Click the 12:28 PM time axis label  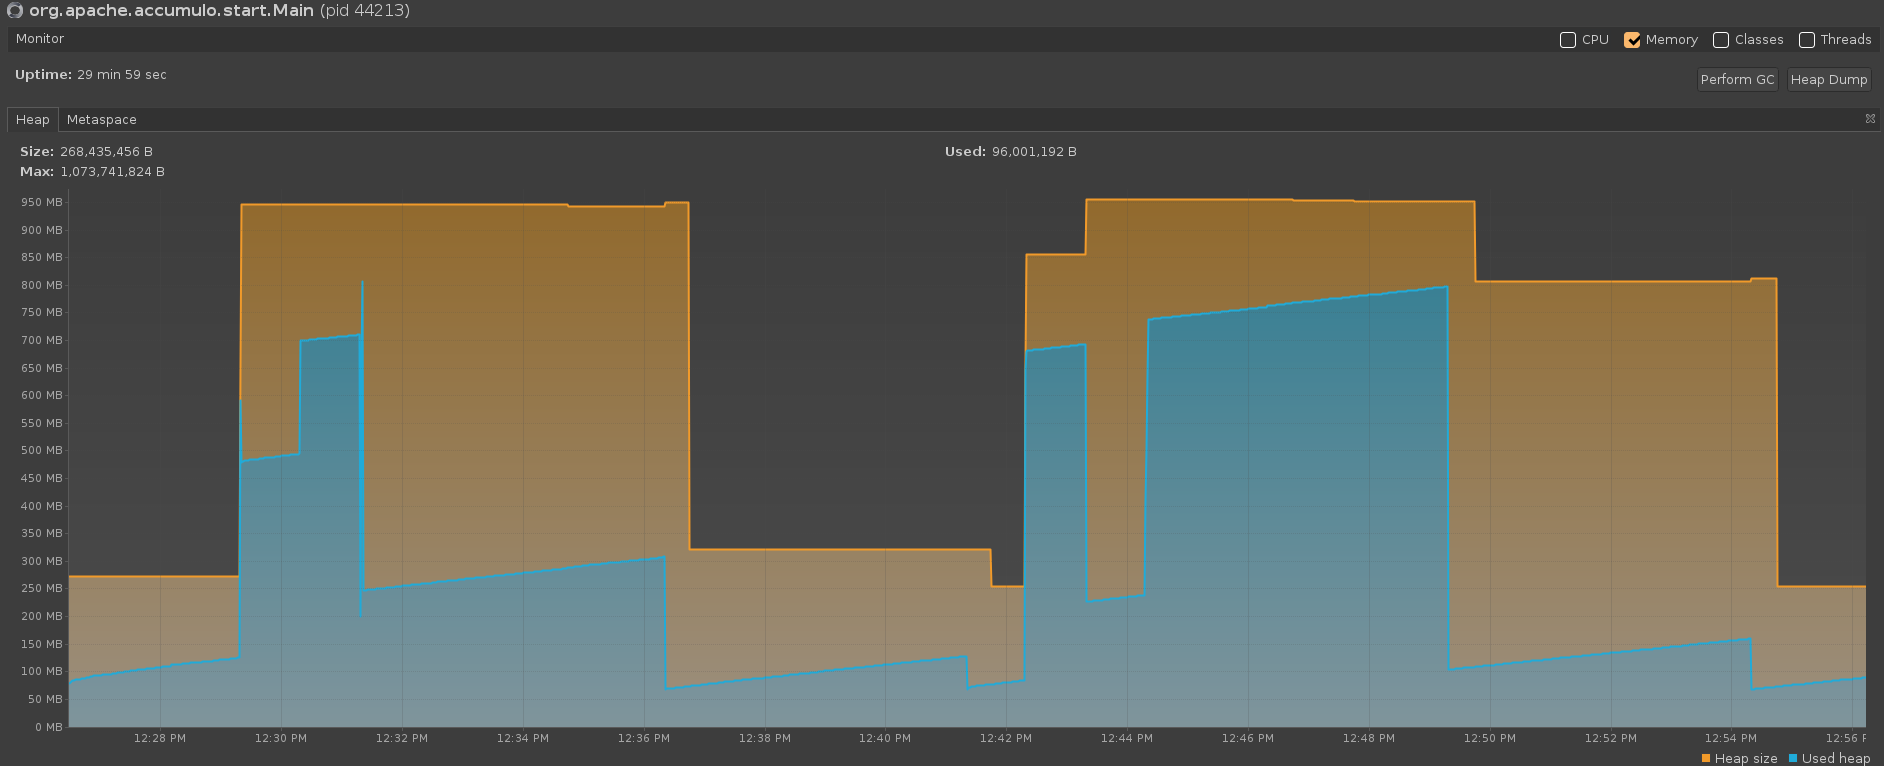(x=159, y=739)
